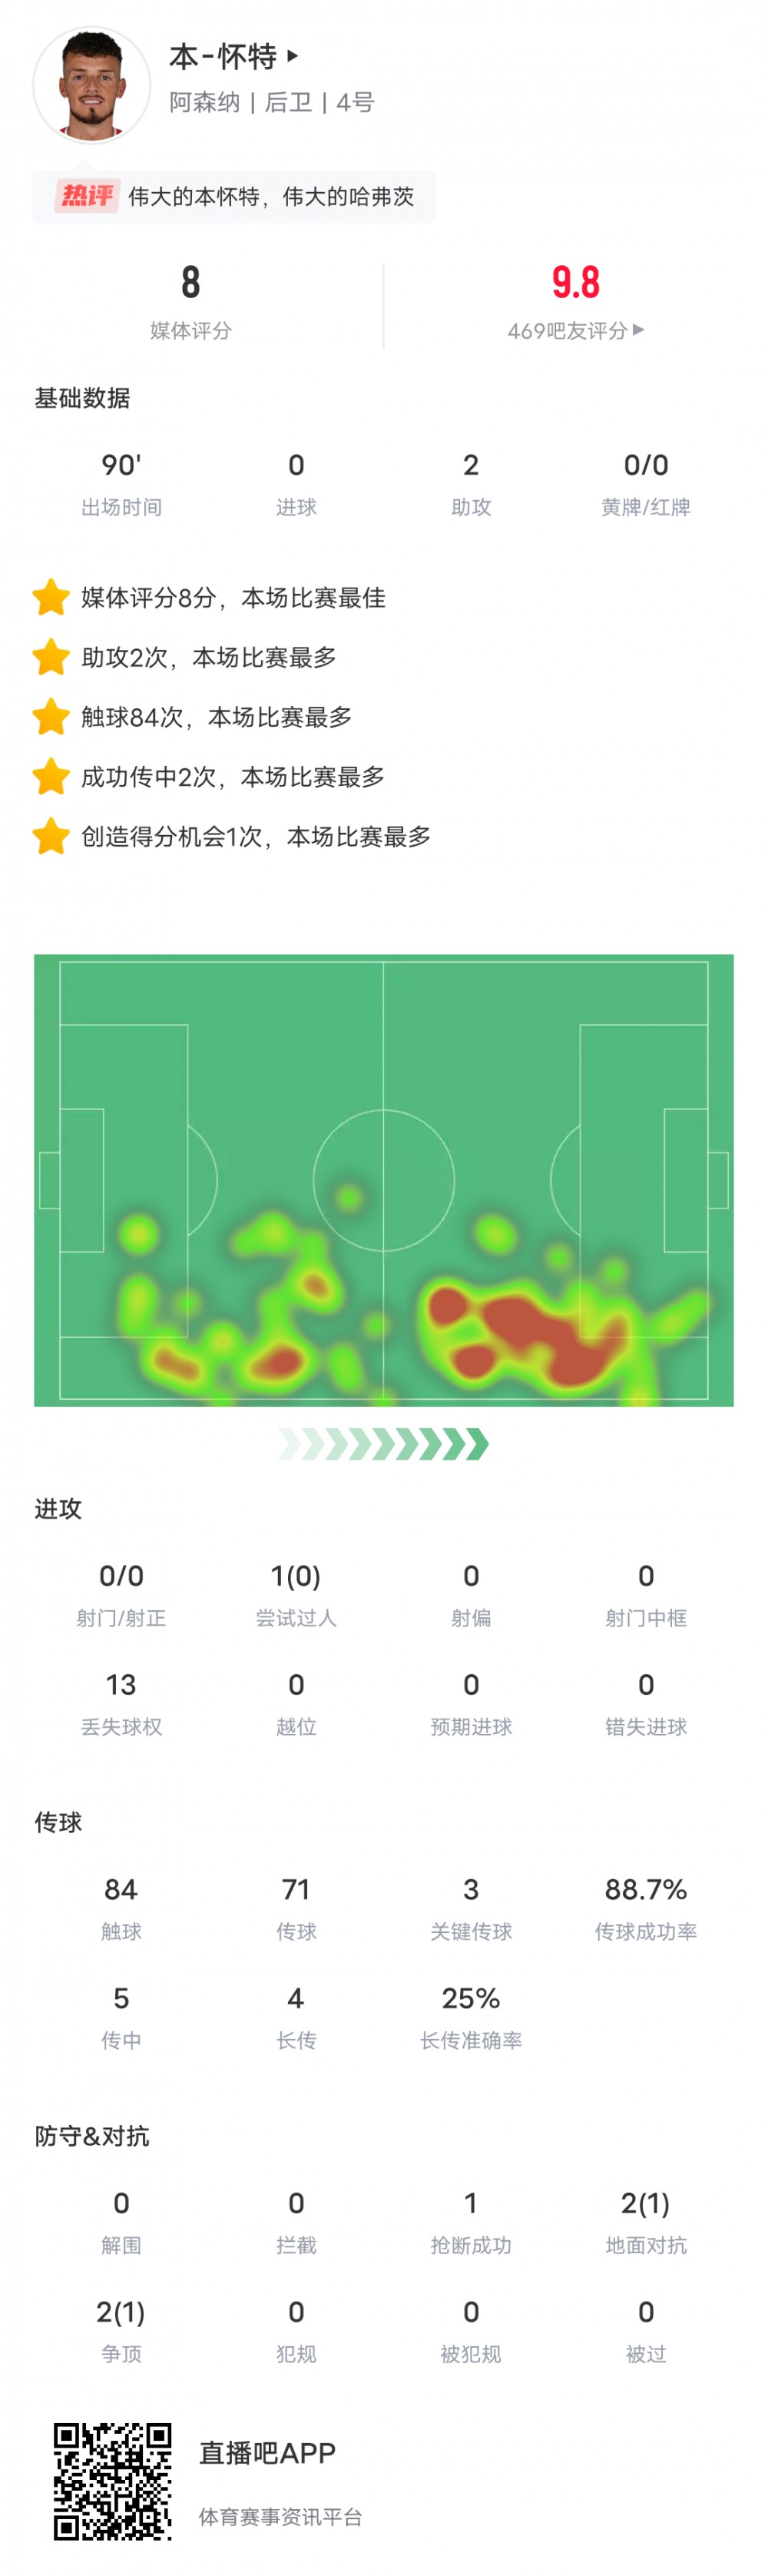Click the star beside 媒体评分8分 highlight
Screen dimensions: 768x2576
click(x=51, y=598)
